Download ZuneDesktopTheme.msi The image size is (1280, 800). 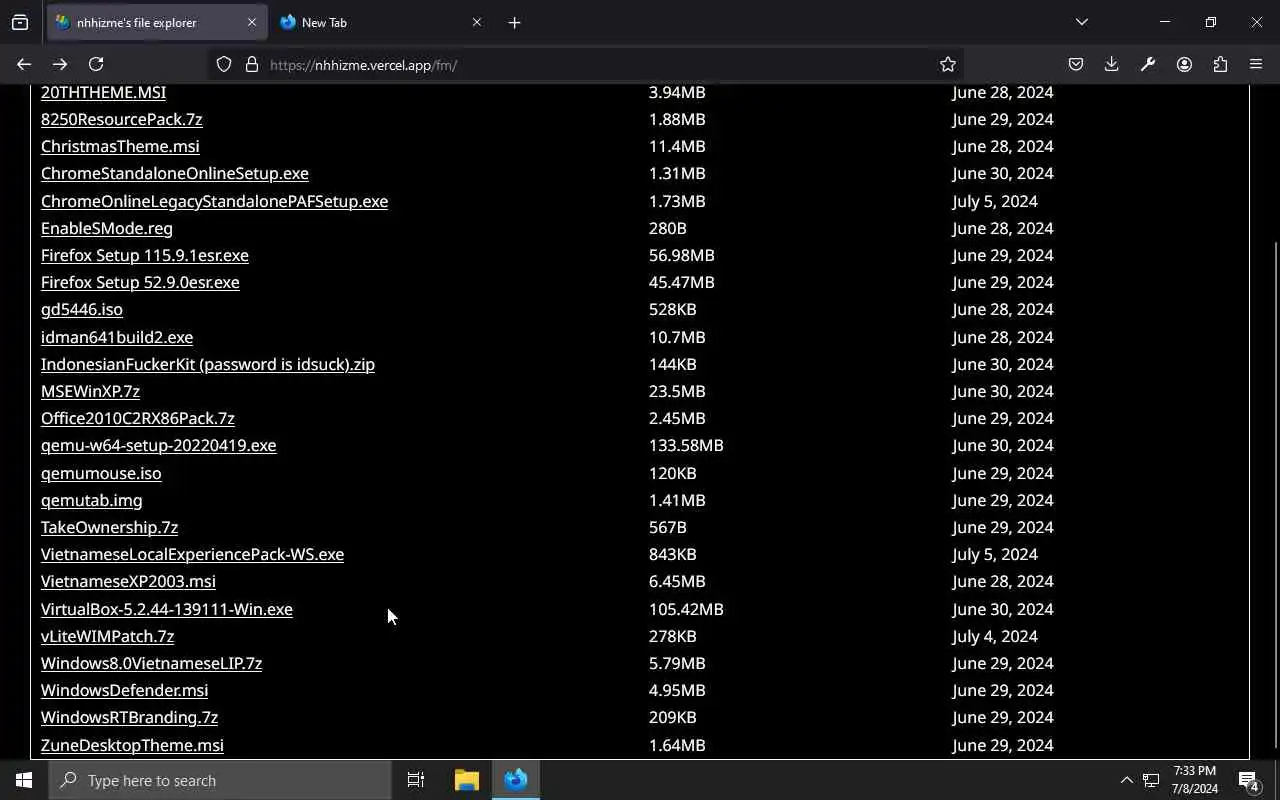click(x=132, y=745)
